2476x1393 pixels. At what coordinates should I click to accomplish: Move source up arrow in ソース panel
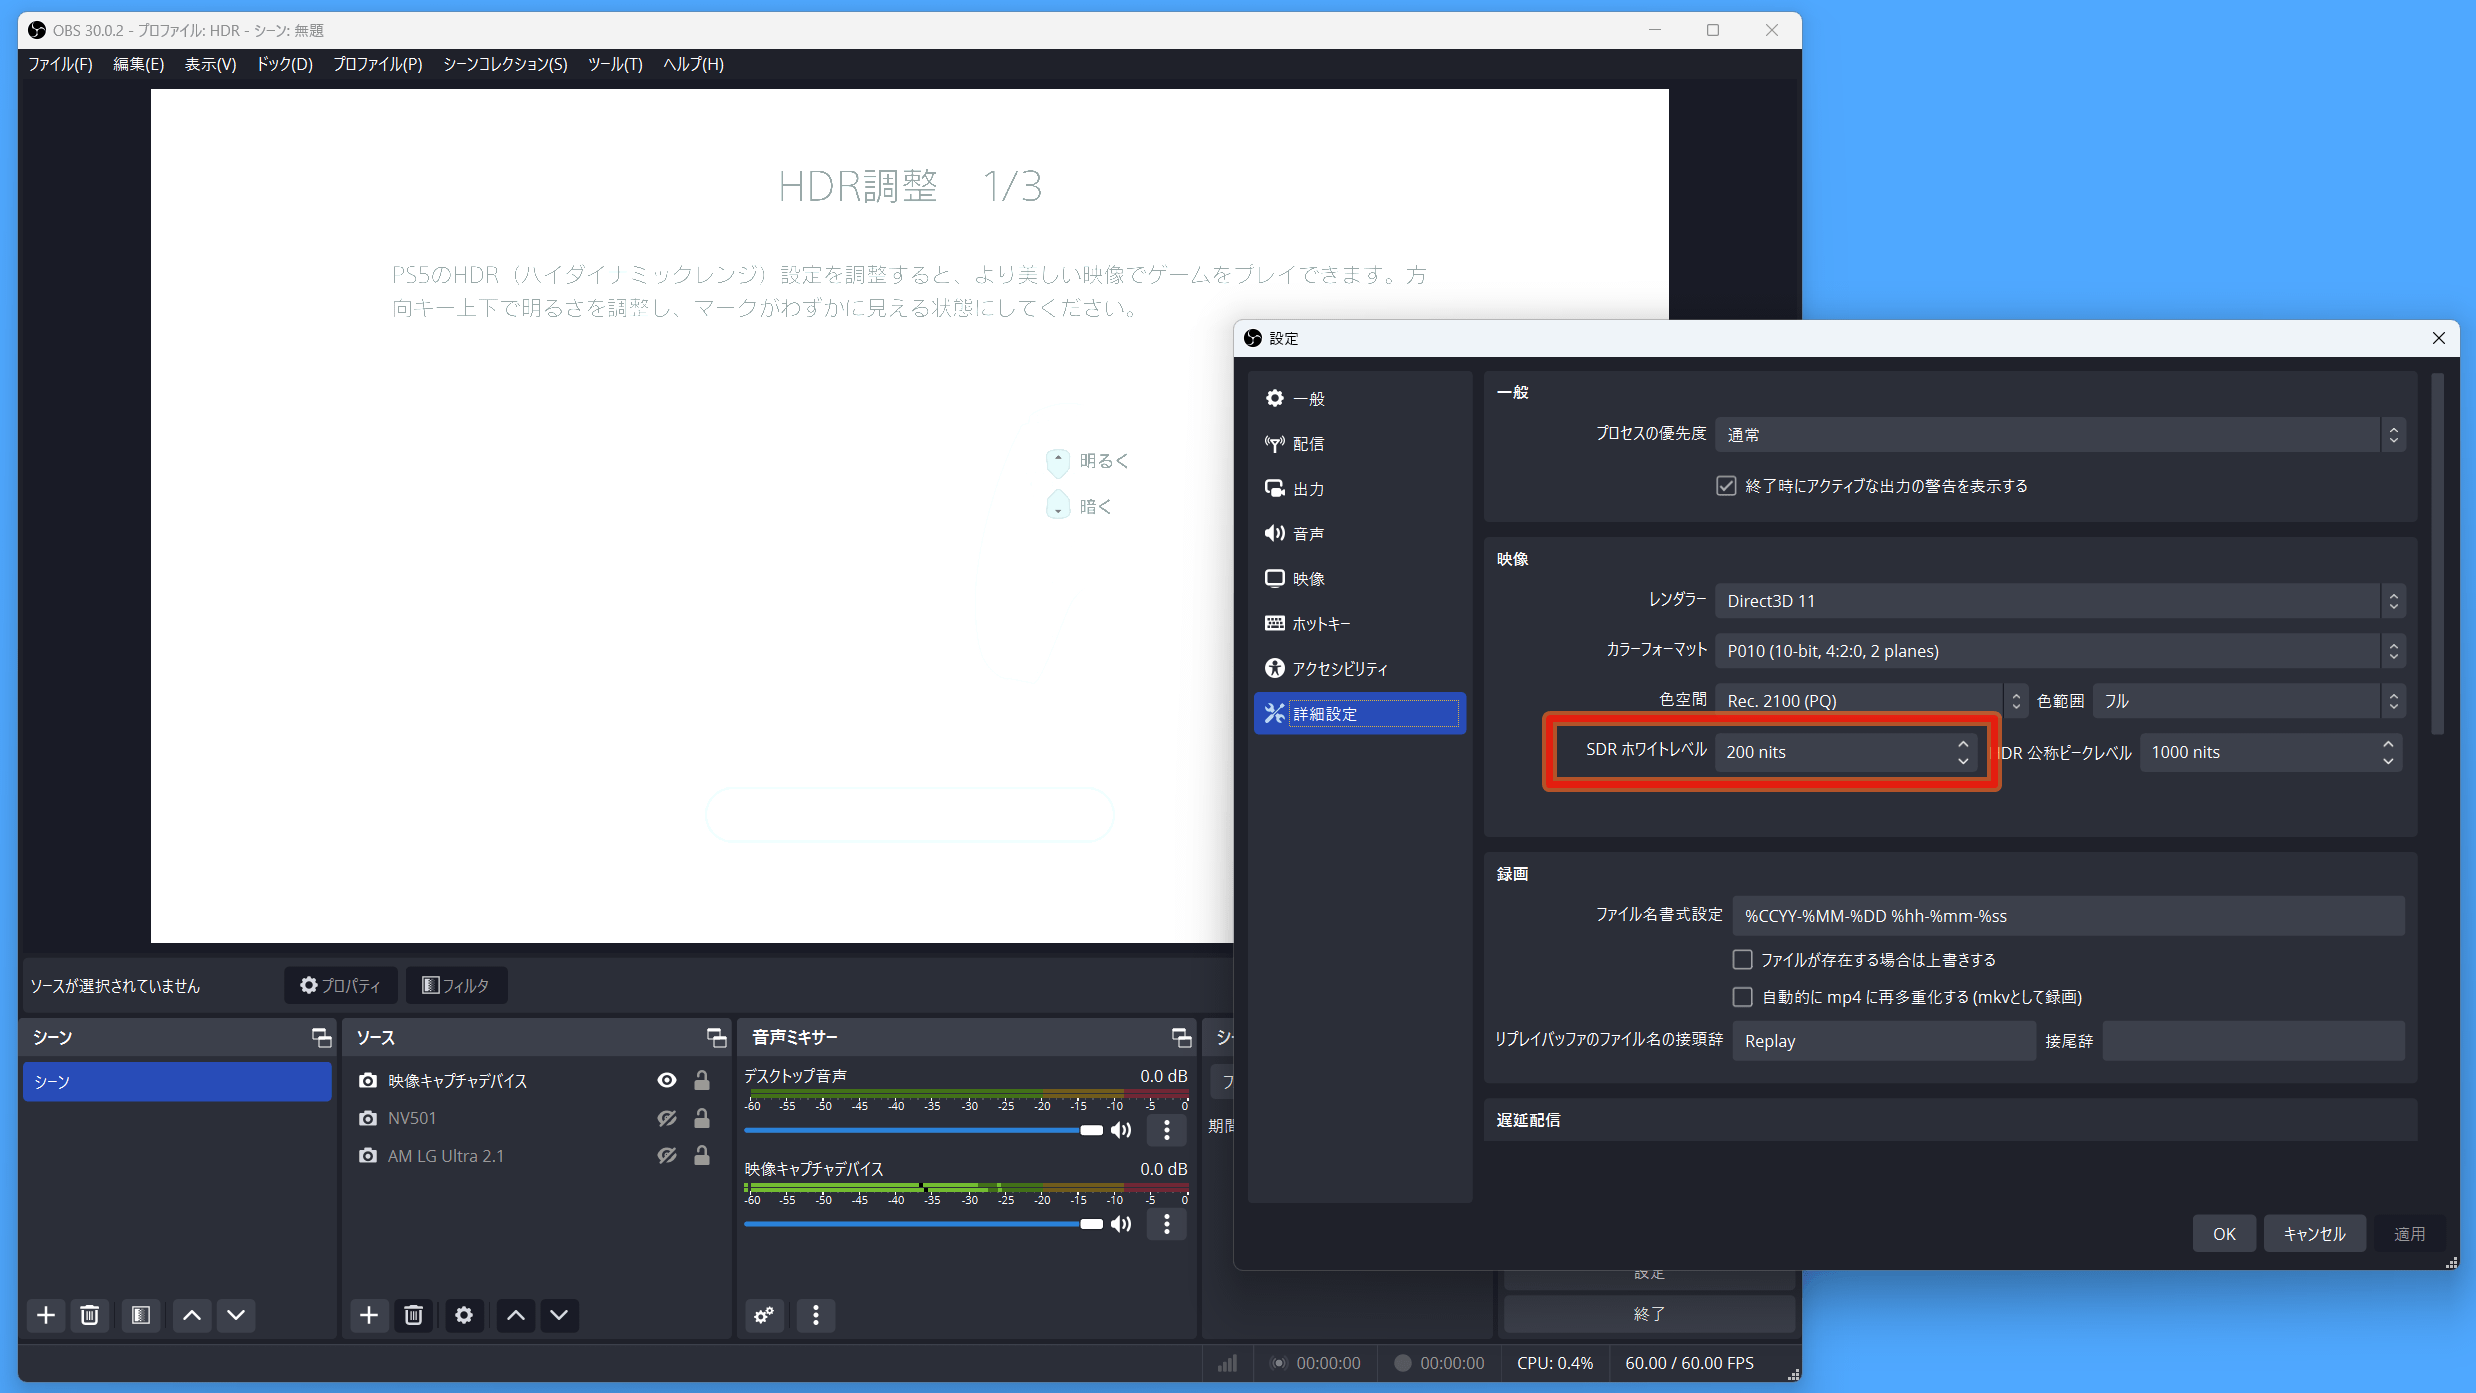[515, 1315]
